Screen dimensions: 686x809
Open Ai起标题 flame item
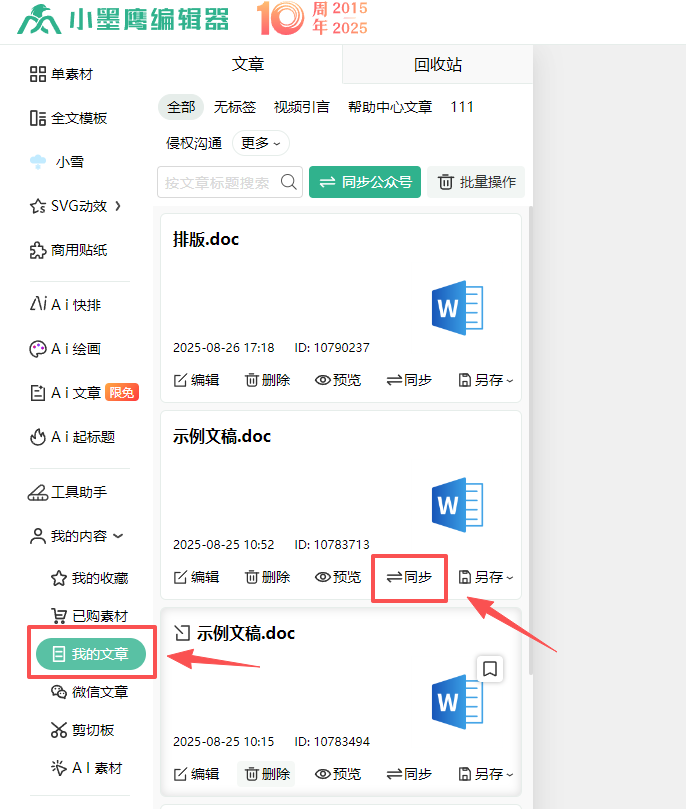72,437
